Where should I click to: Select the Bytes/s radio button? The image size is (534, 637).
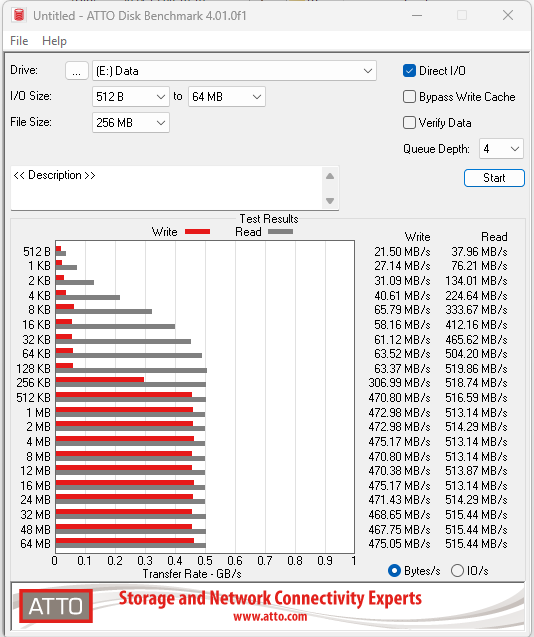click(x=394, y=571)
